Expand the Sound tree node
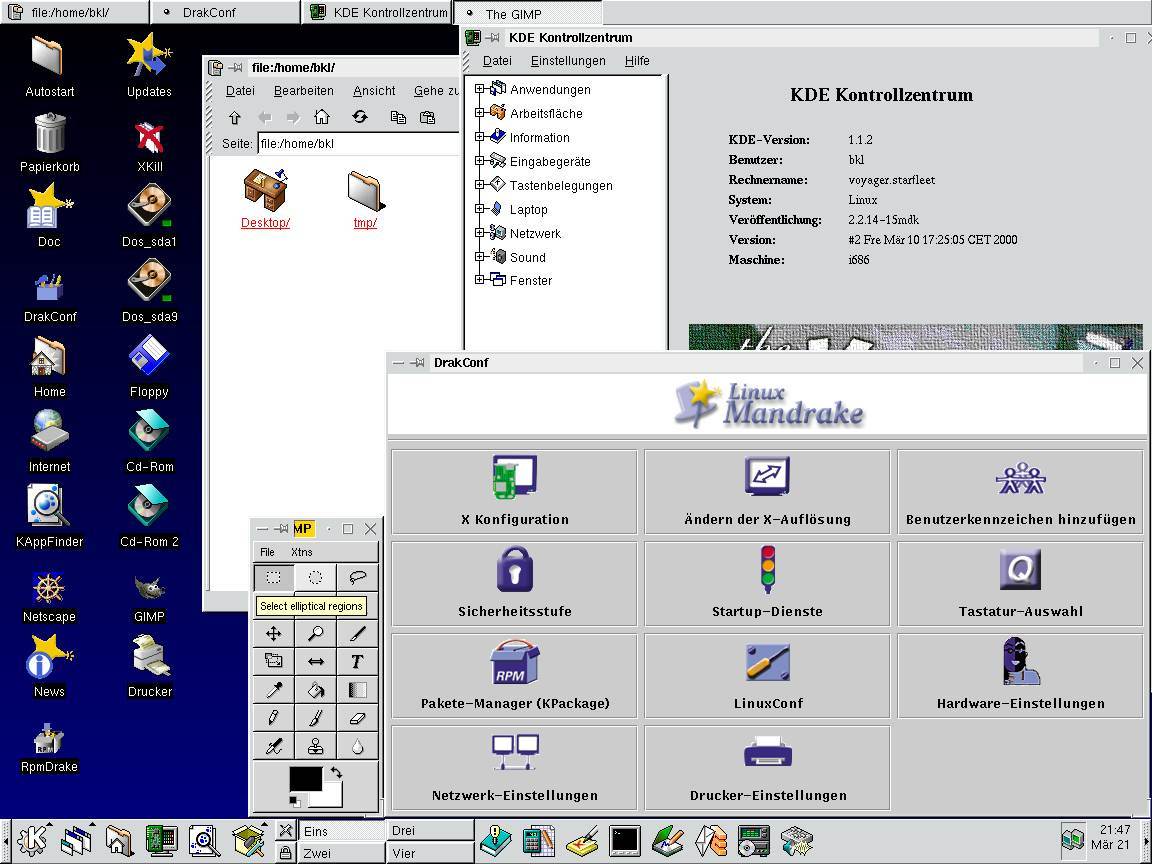Image resolution: width=1152 pixels, height=864 pixels. click(480, 256)
